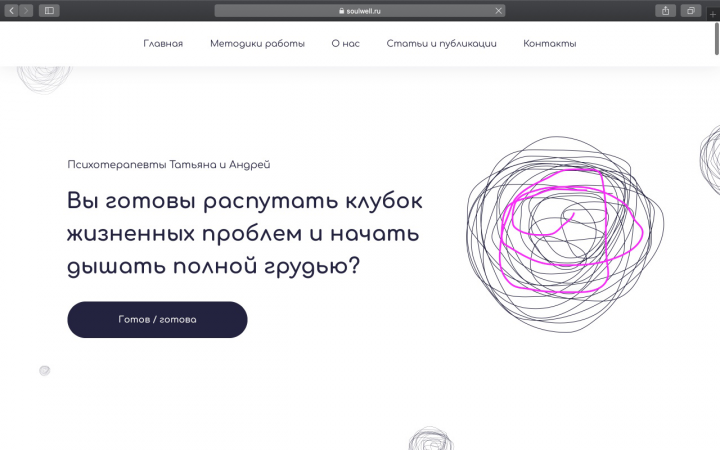Navigate to Контакты

[x=550, y=44]
